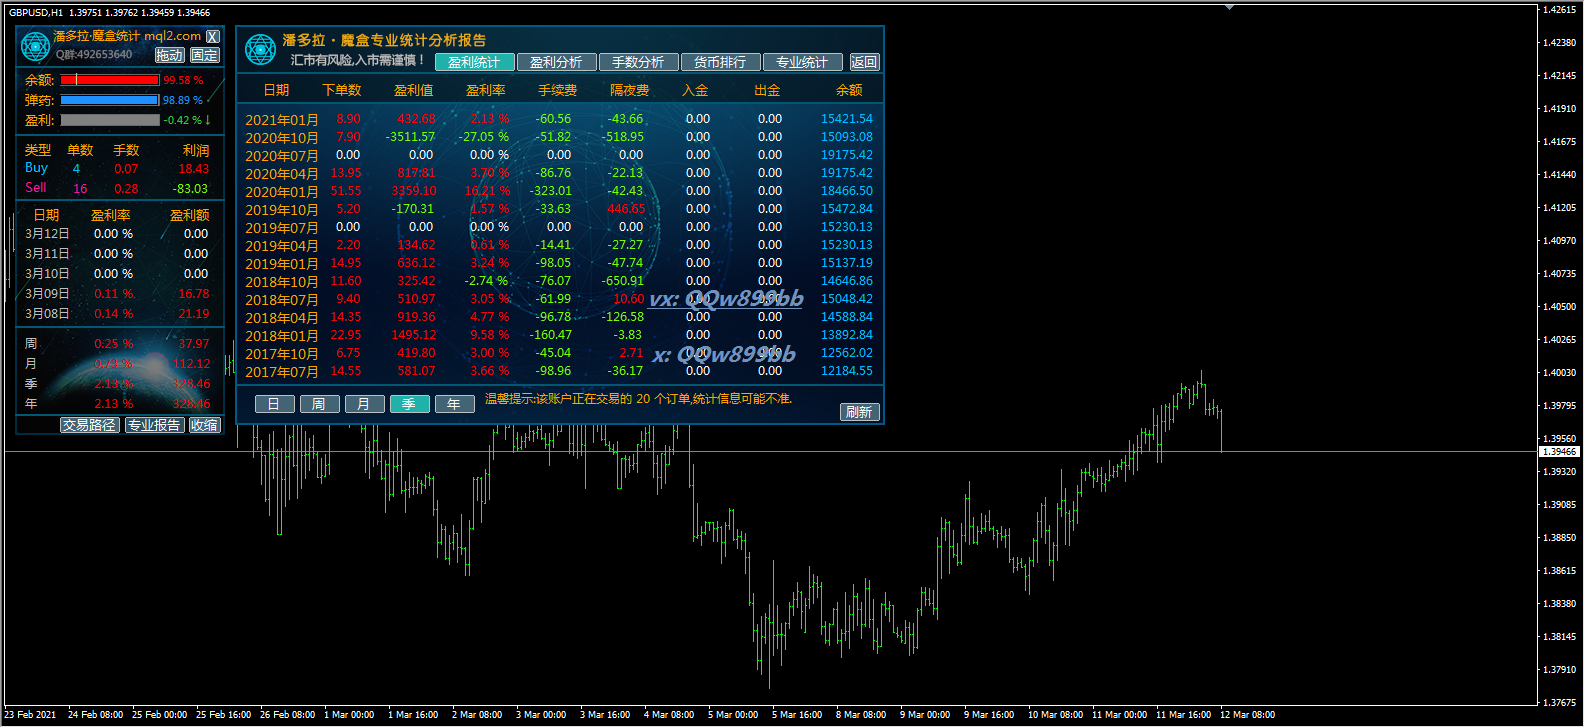The height and width of the screenshot is (728, 1585).
Task: Click the 盈利值 column header
Action: point(414,90)
